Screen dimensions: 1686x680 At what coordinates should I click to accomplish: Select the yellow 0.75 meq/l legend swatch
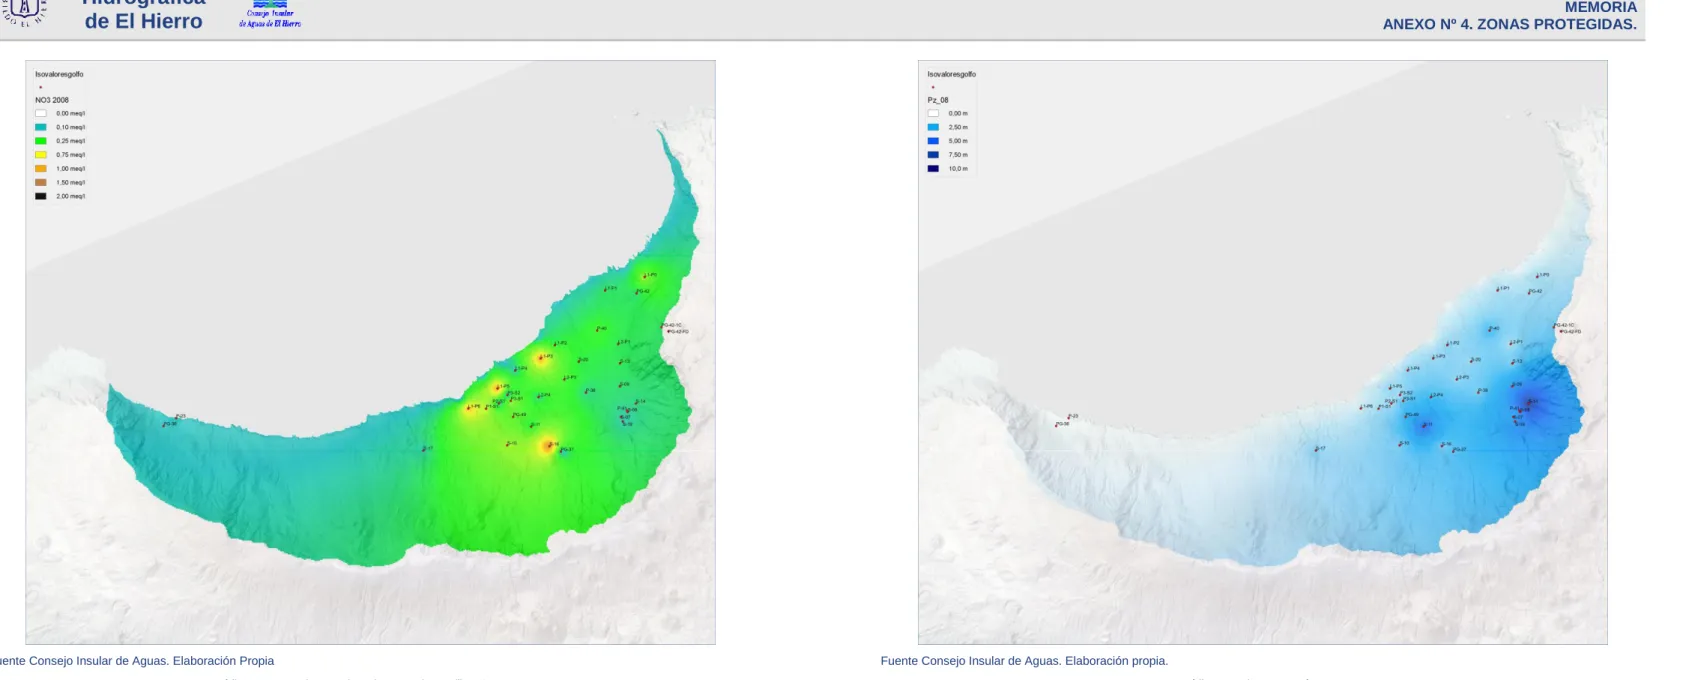click(41, 155)
